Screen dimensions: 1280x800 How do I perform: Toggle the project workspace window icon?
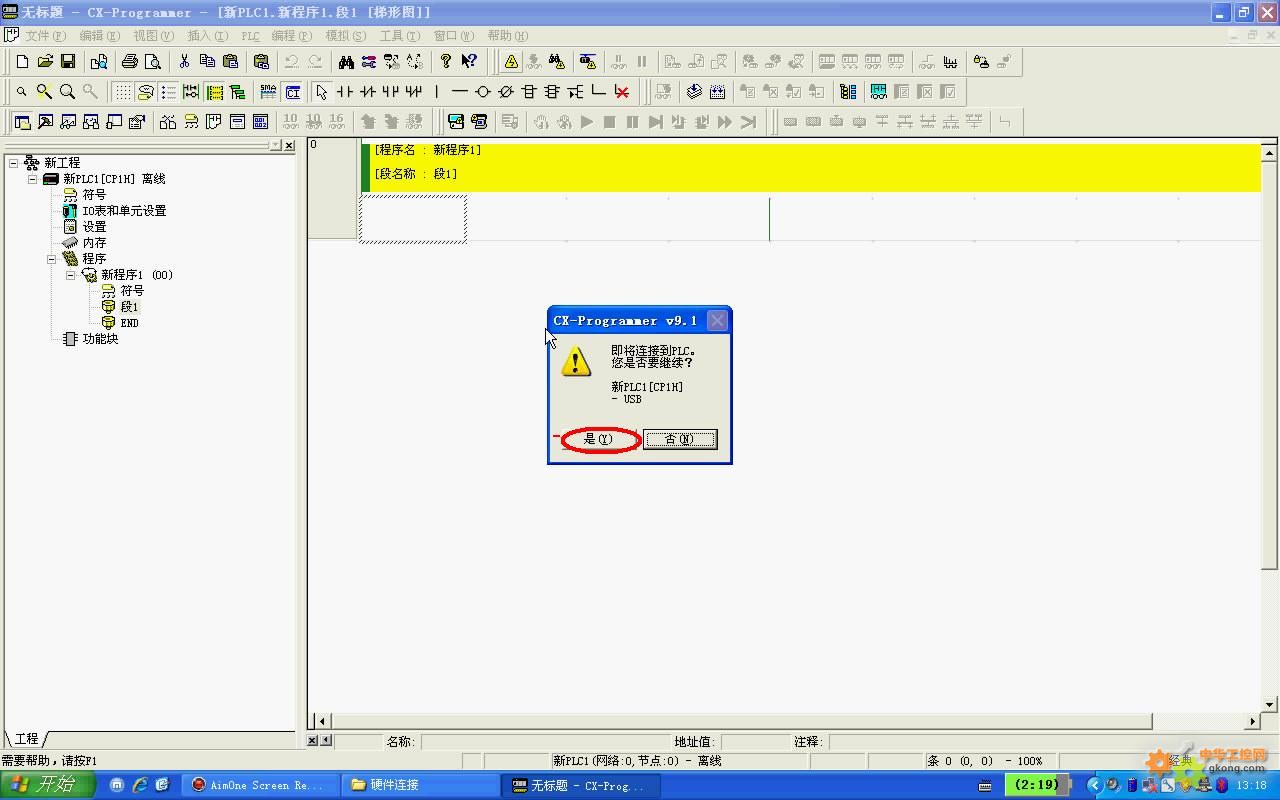pyautogui.click(x=22, y=122)
